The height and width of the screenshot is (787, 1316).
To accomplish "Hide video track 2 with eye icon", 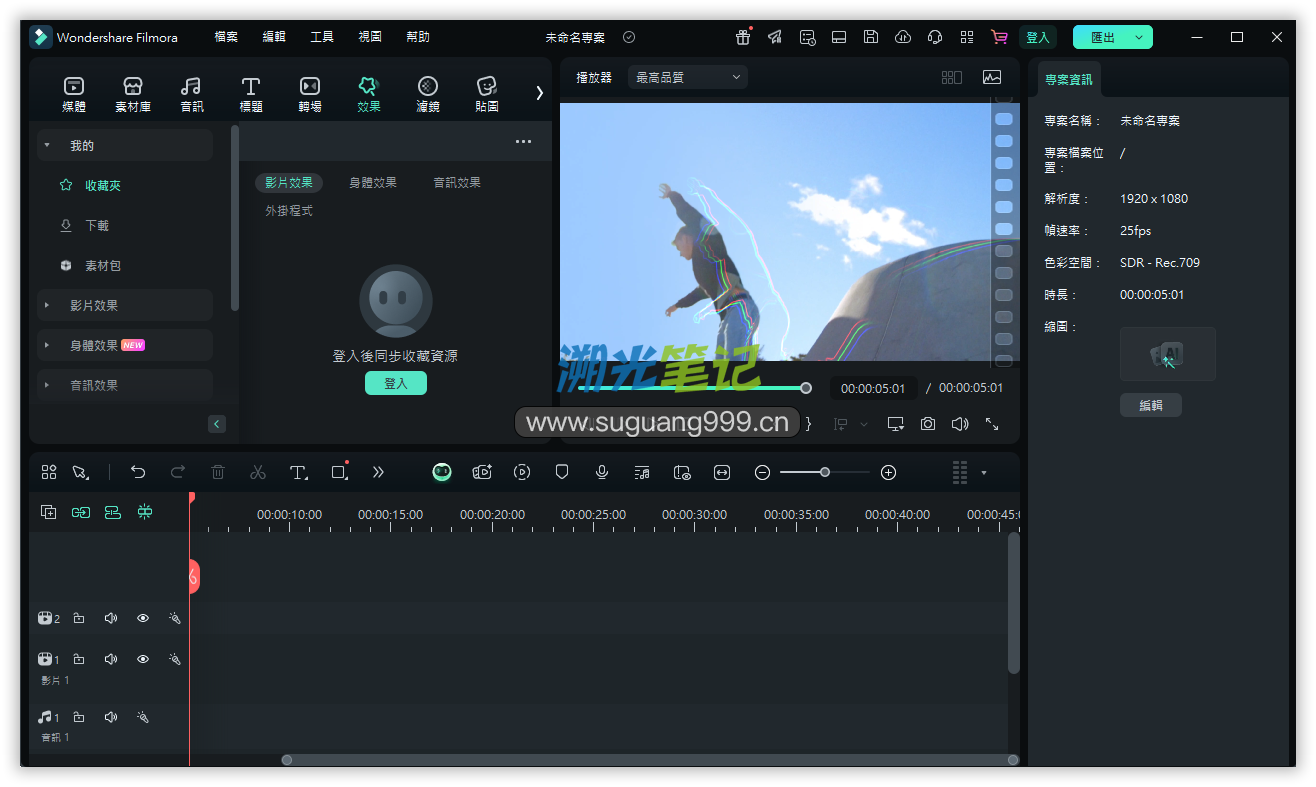I will [143, 618].
